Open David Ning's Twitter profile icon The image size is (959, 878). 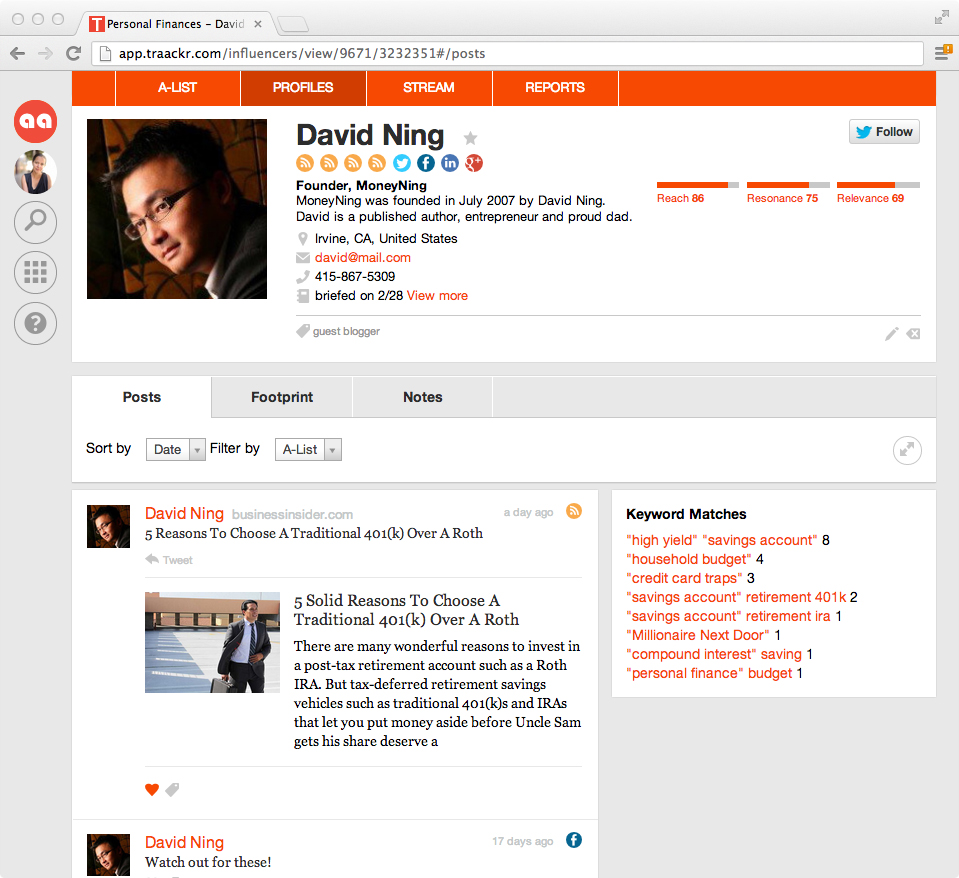(x=402, y=163)
